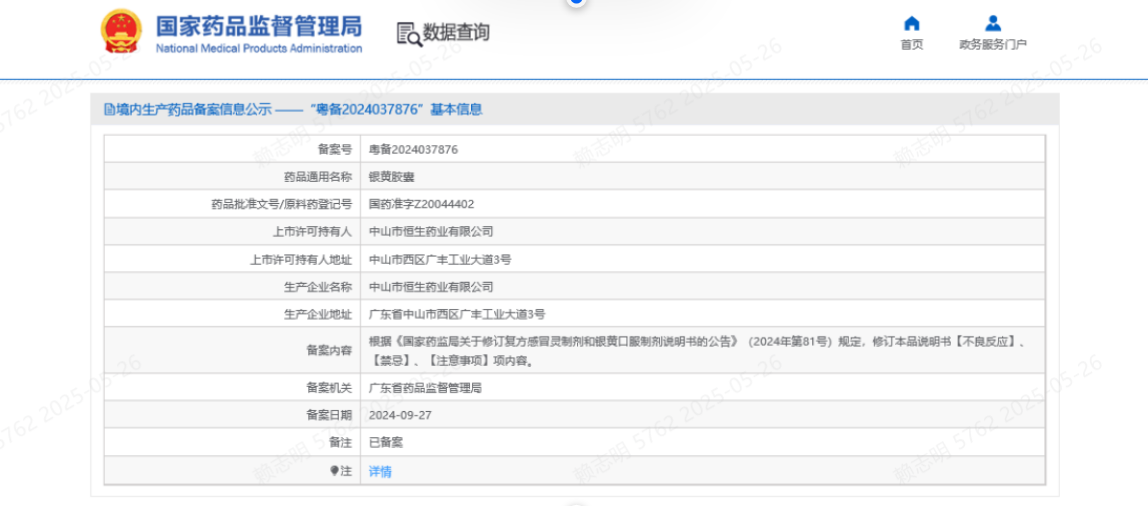Open the 数据查询 menu label

[456, 33]
